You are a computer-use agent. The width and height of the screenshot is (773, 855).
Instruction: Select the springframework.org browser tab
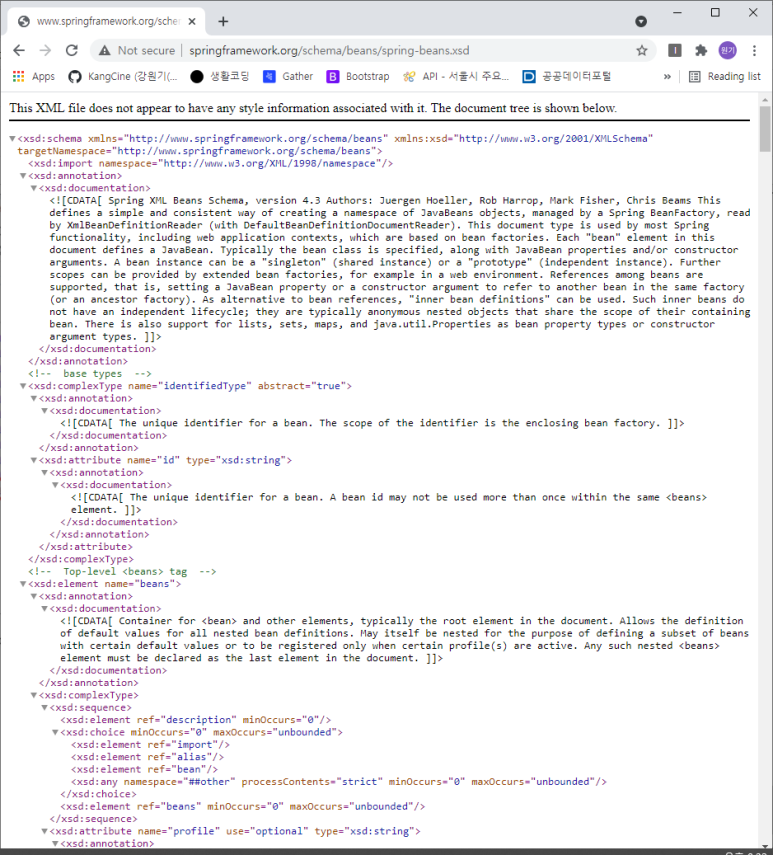pos(107,21)
